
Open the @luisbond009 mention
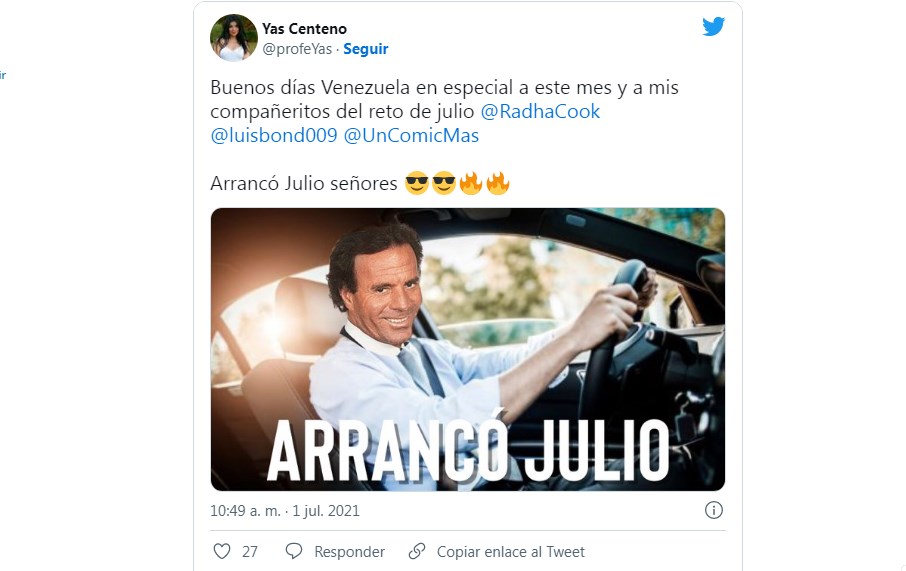pyautogui.click(x=274, y=135)
